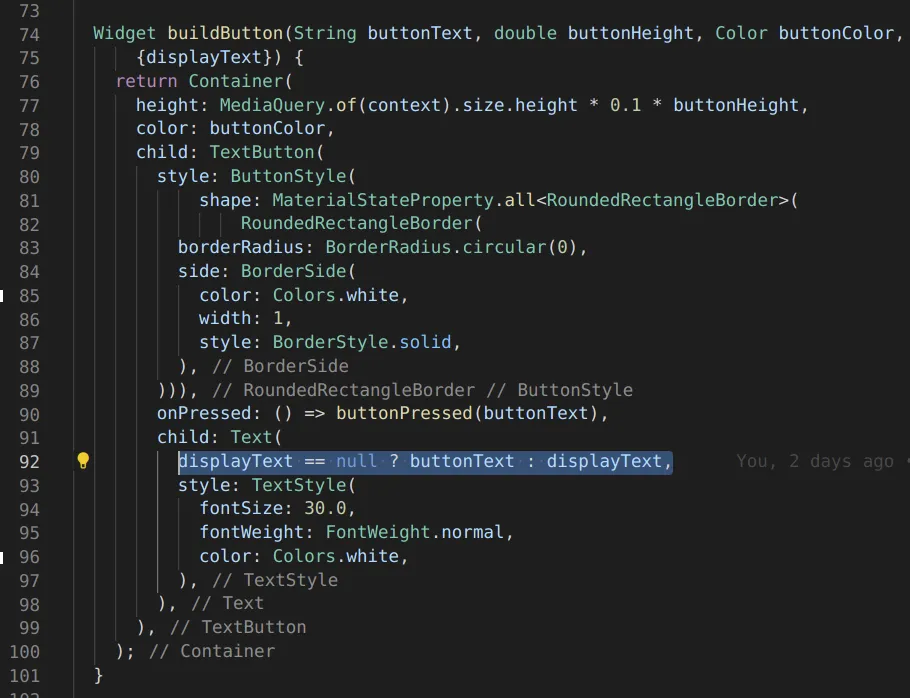Place cursor on {displayText} parameter on line 75
910x698 pixels.
pyautogui.click(x=204, y=57)
